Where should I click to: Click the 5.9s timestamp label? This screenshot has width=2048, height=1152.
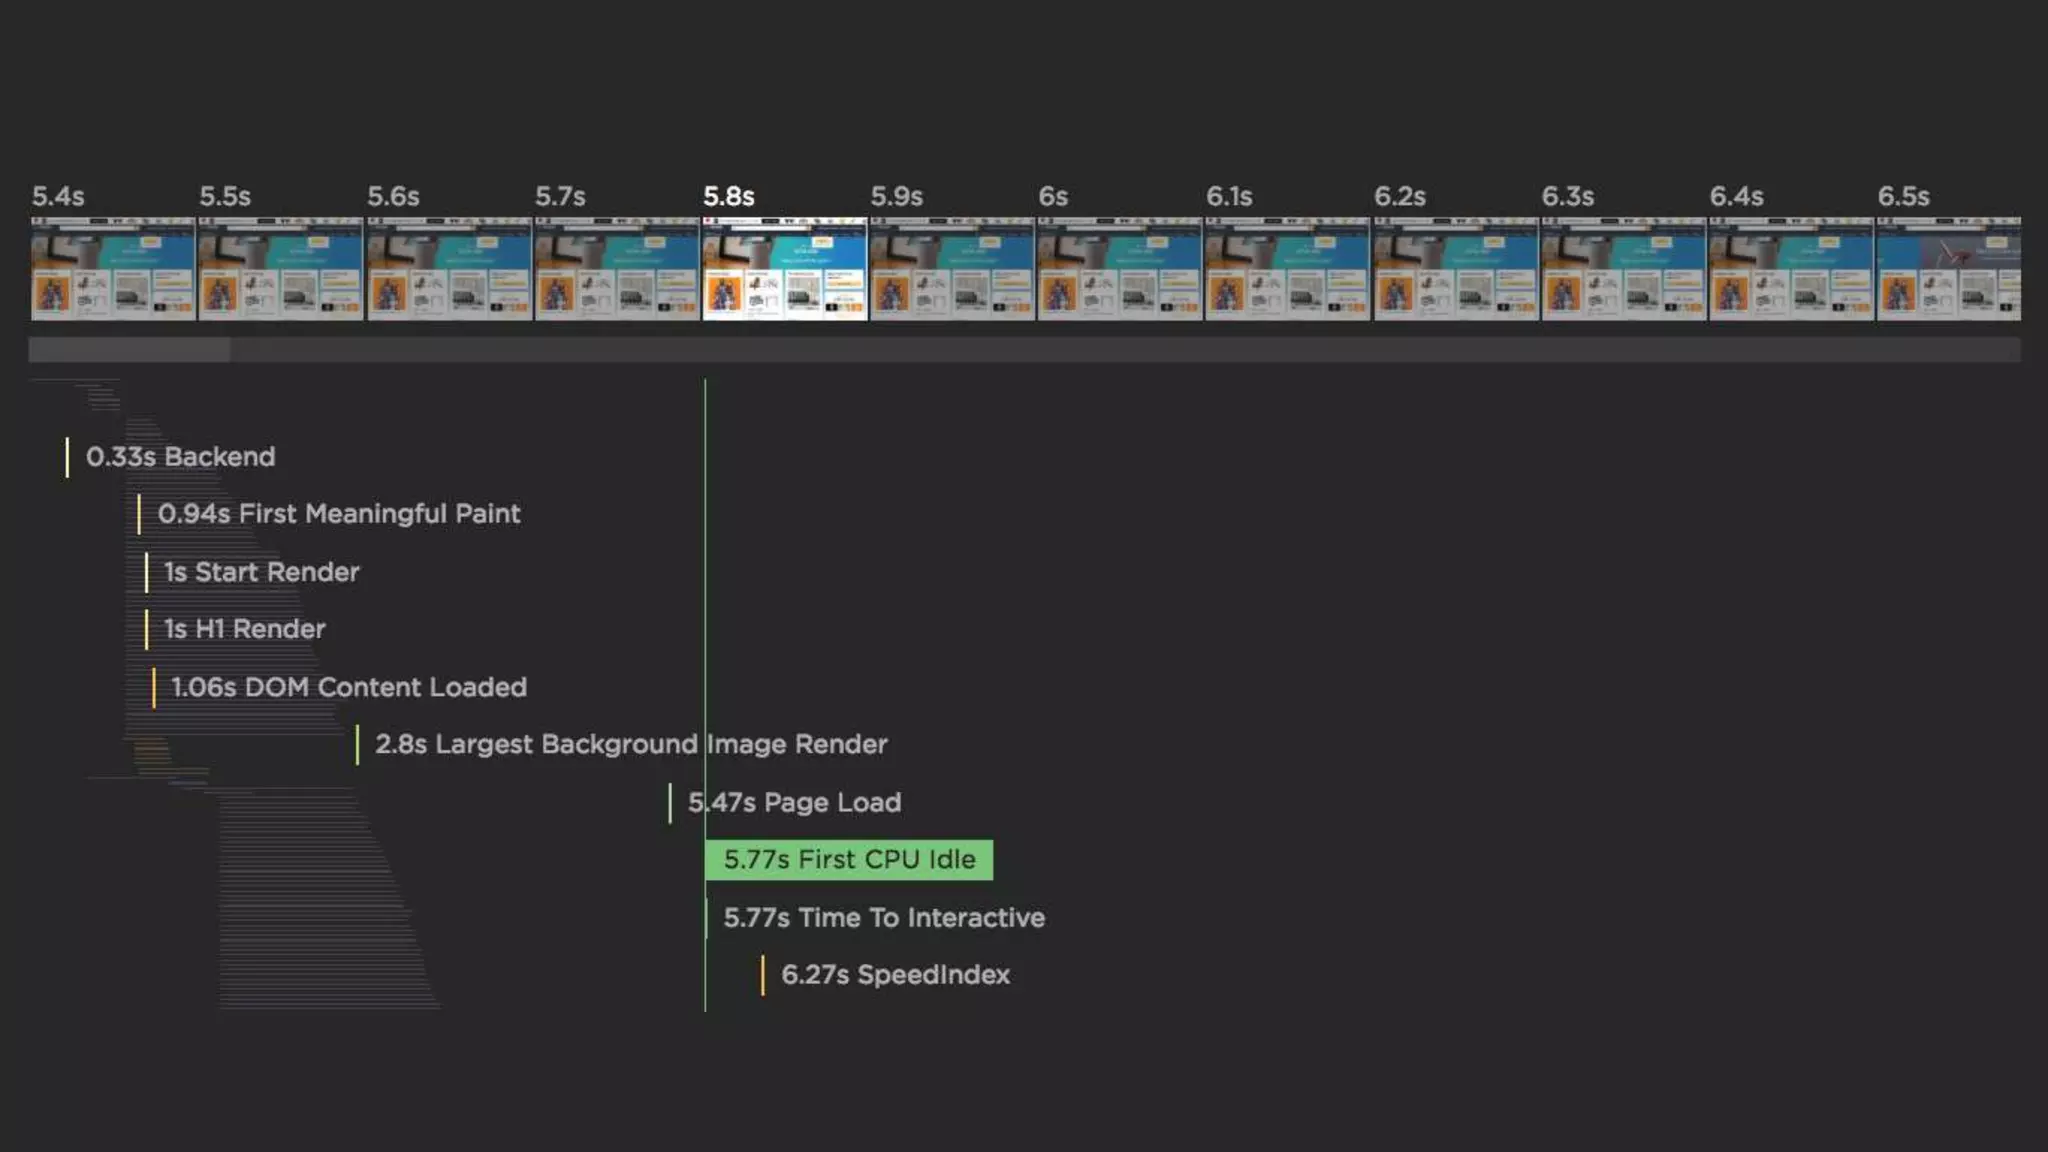(896, 197)
